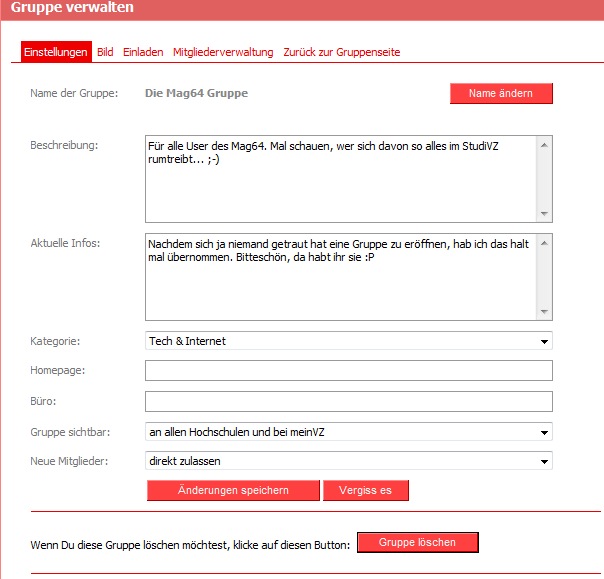The image size is (604, 579).
Task: Click scroll-up arrow of Beschreibung box
Action: coord(544,145)
